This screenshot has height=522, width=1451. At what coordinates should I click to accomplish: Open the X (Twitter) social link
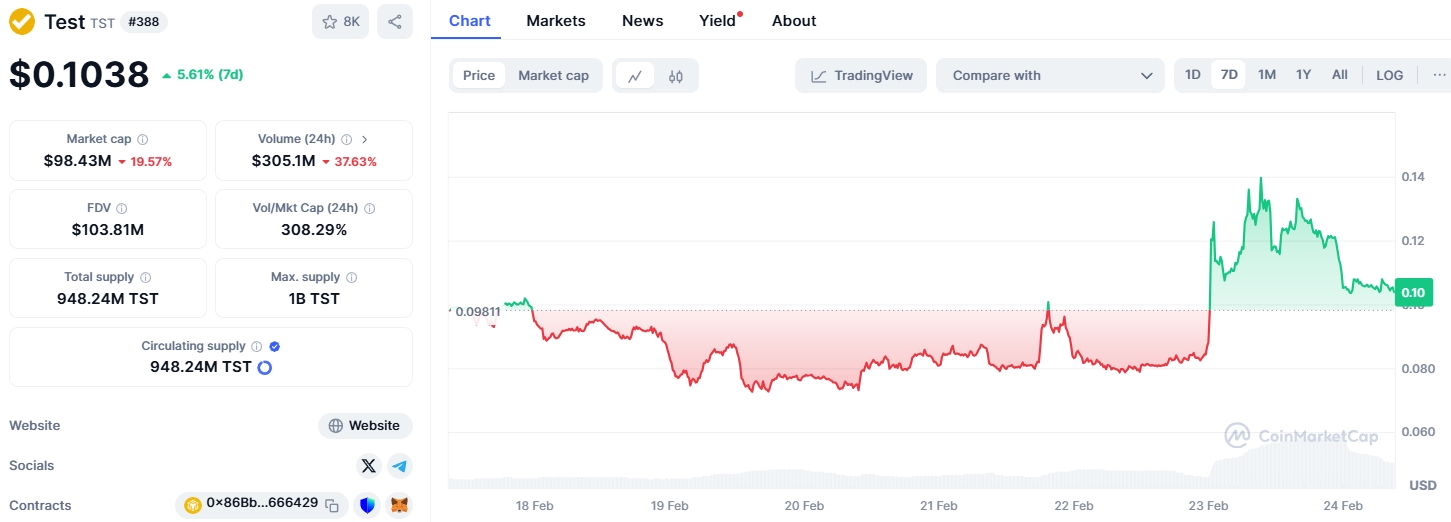369,466
